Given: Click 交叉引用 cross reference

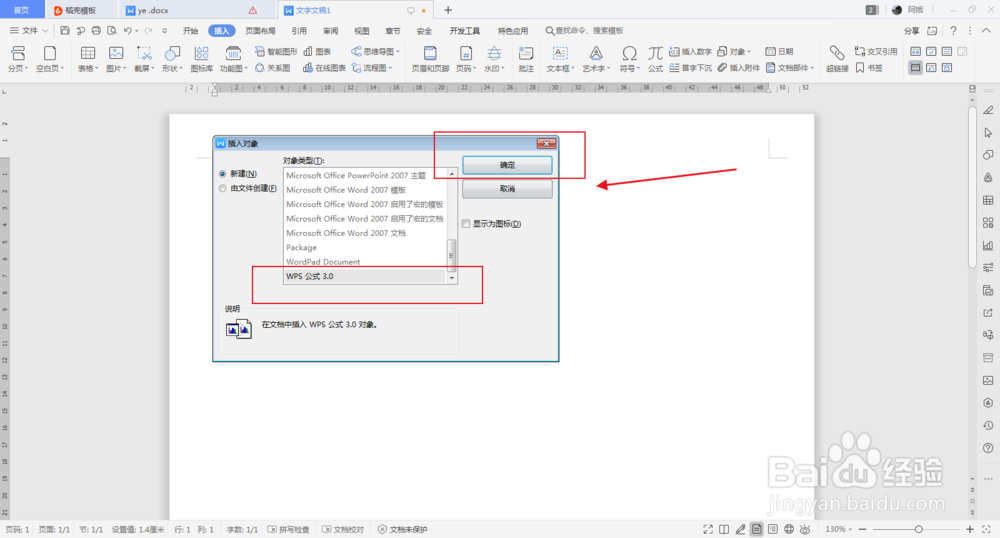Looking at the screenshot, I should [876, 52].
